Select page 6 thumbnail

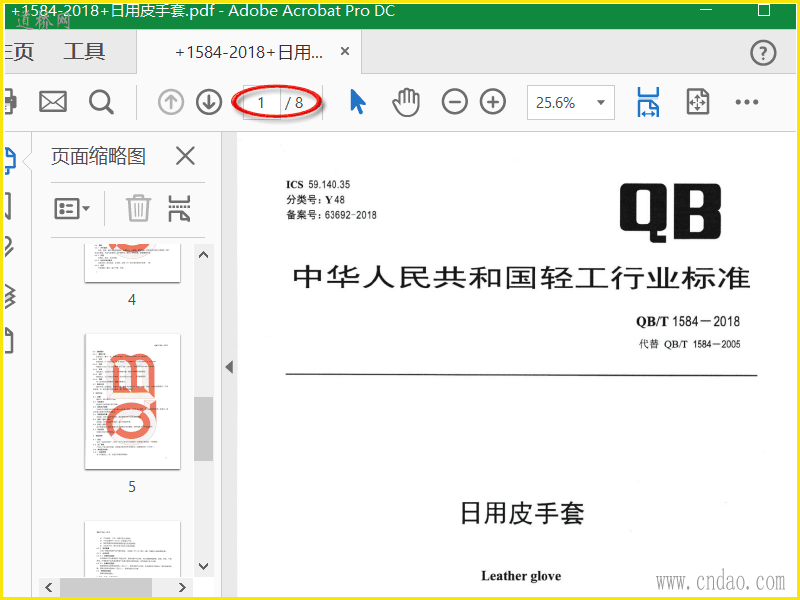pos(132,549)
